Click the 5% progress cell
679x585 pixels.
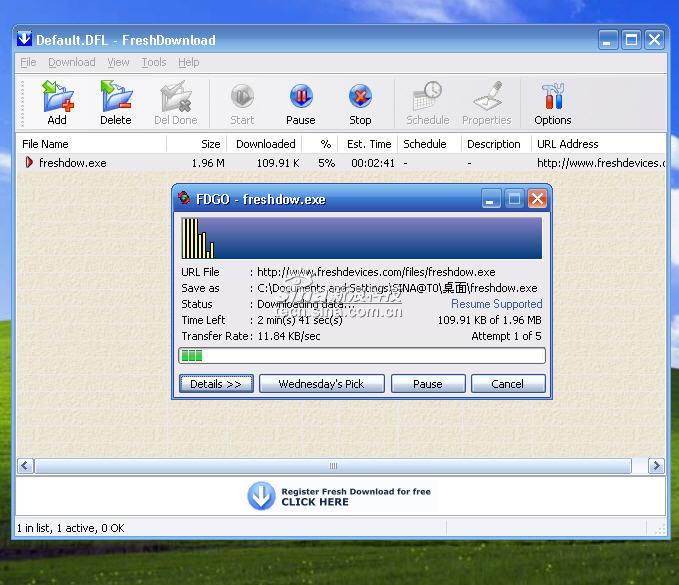click(327, 163)
